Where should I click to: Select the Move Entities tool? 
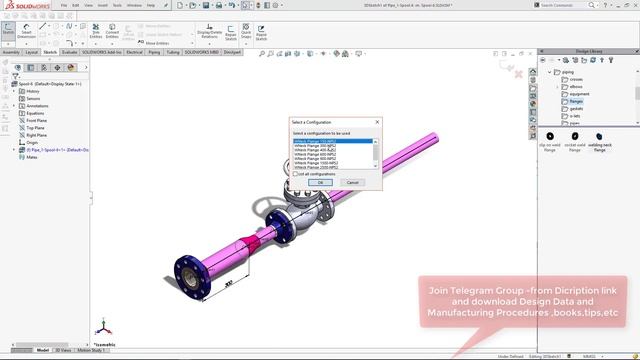[153, 43]
